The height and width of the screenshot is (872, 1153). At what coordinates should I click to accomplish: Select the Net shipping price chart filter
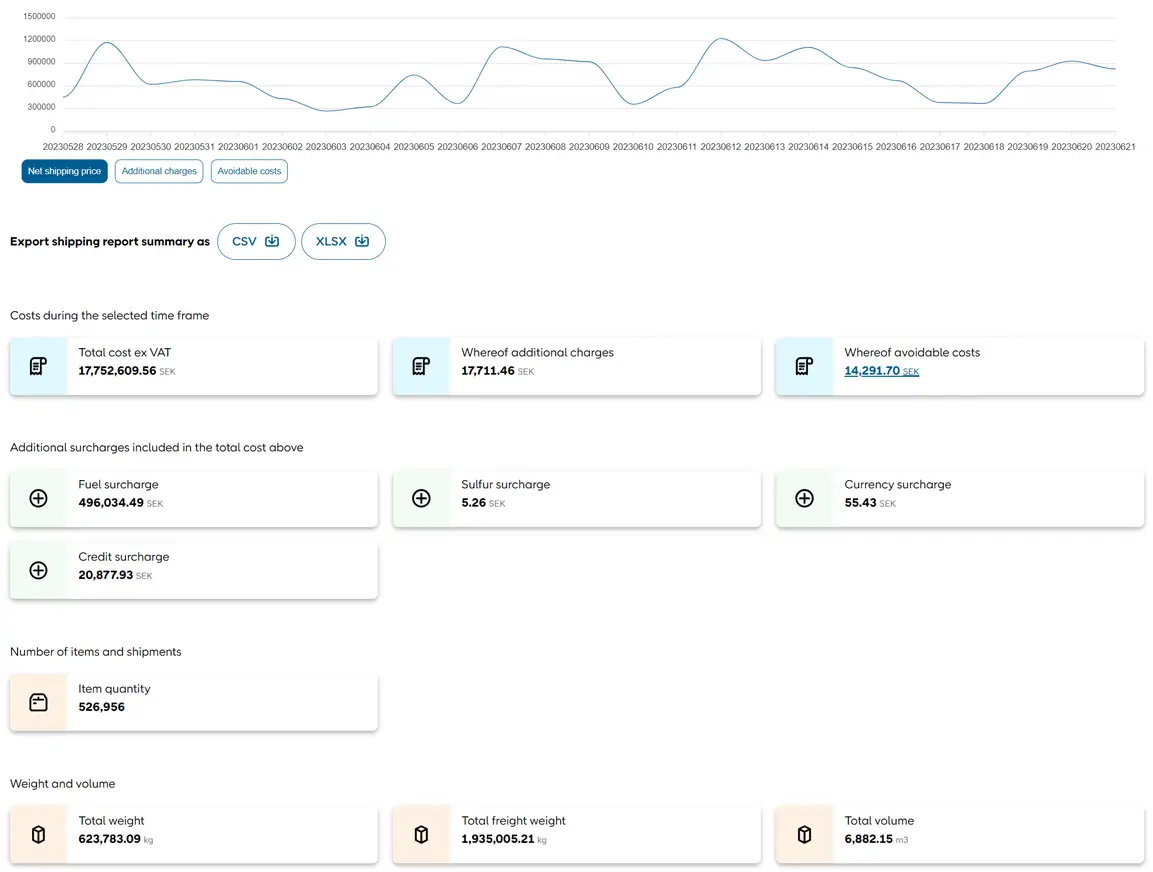coord(64,171)
